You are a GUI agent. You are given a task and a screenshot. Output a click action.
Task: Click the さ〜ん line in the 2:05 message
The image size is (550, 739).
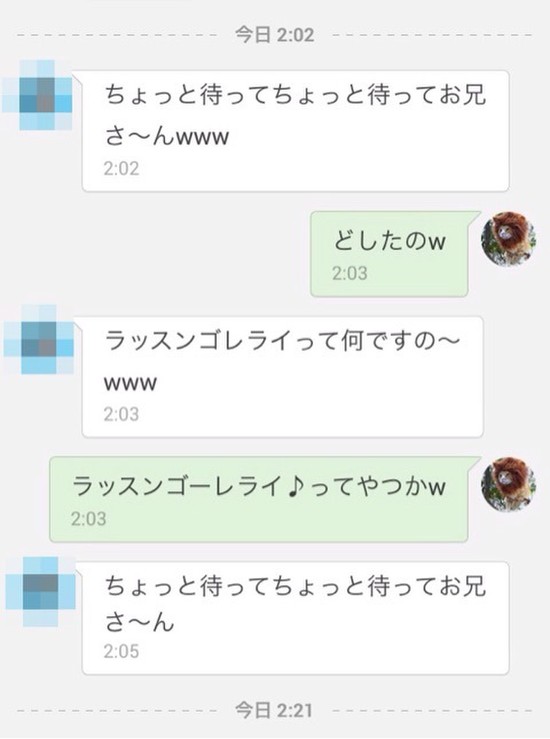pyautogui.click(x=140, y=622)
